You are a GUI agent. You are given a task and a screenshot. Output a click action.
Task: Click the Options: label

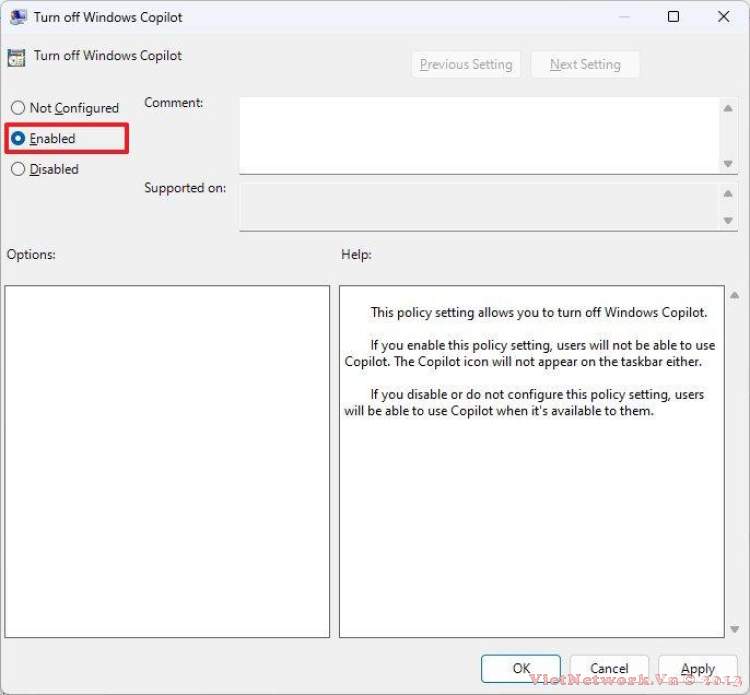[31, 254]
